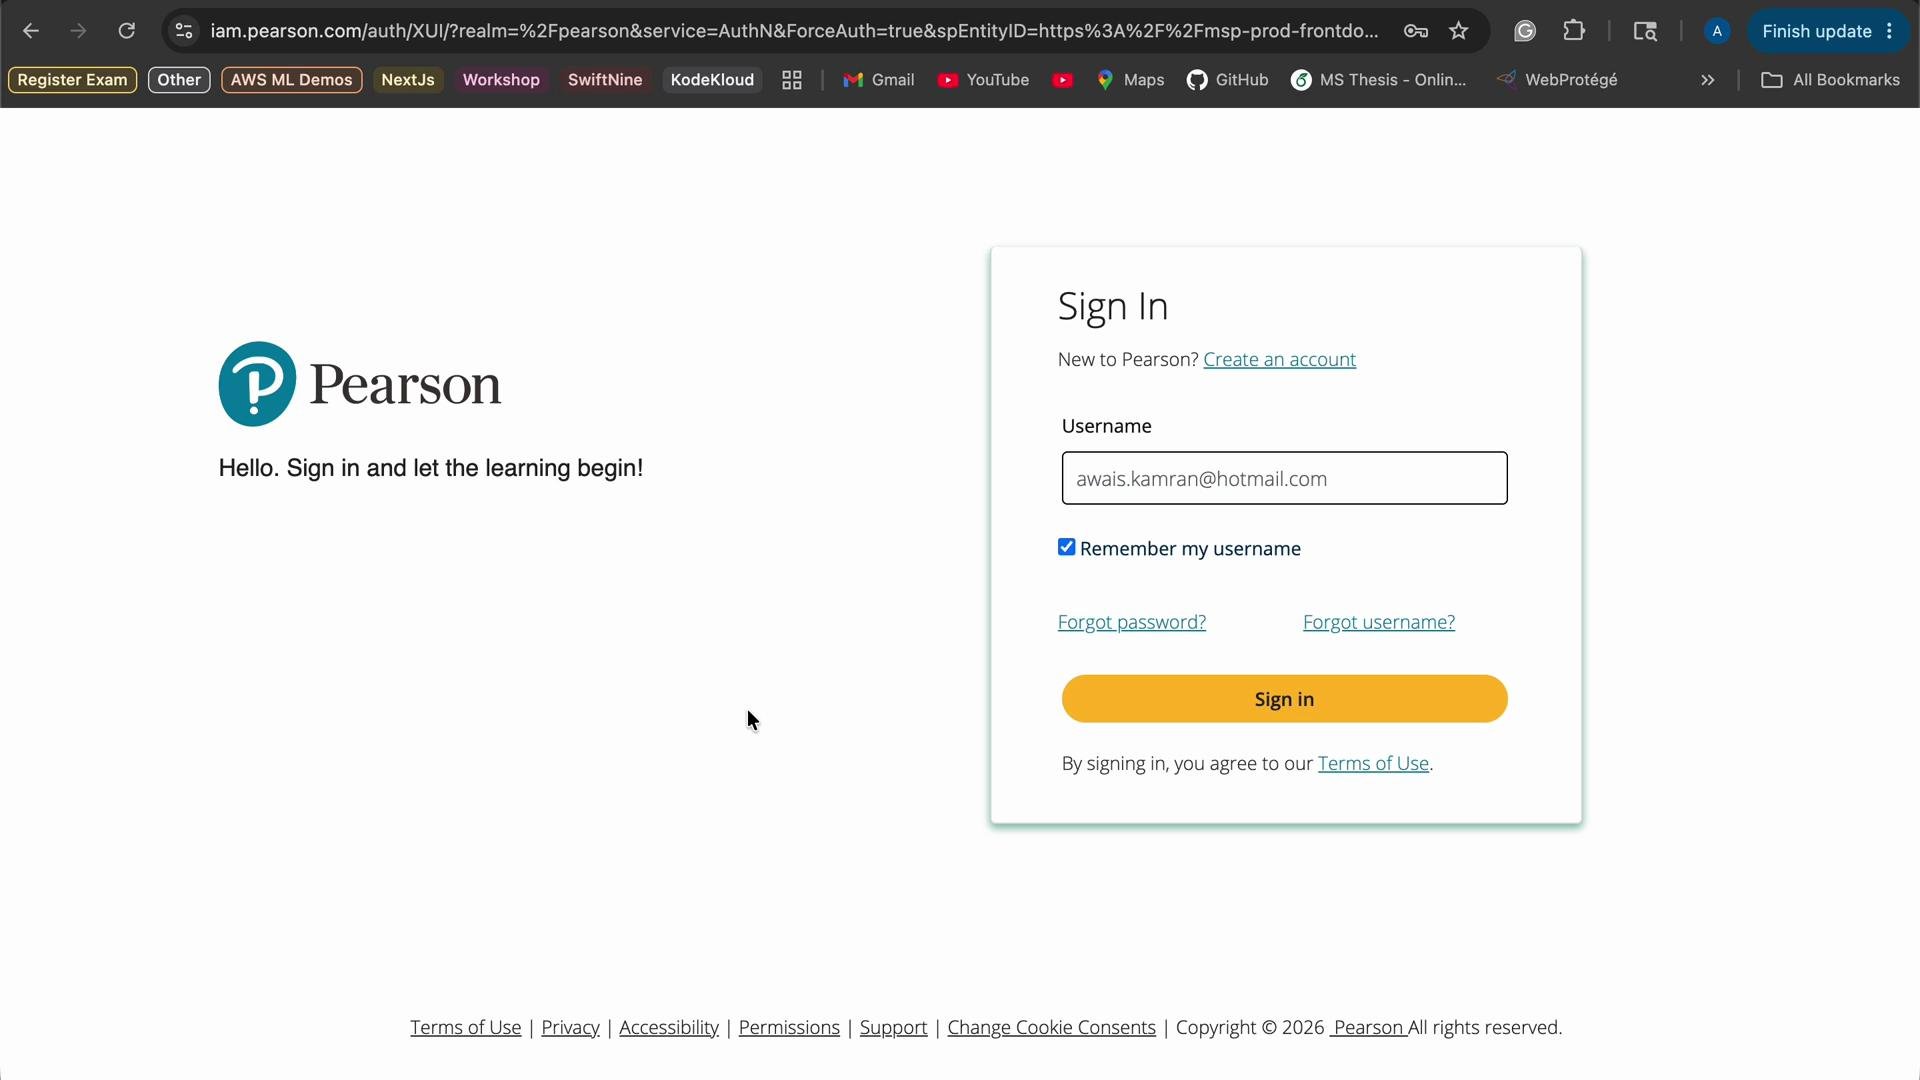Open the GitHub bookmark
This screenshot has height=1080, width=1920.
(x=1228, y=80)
